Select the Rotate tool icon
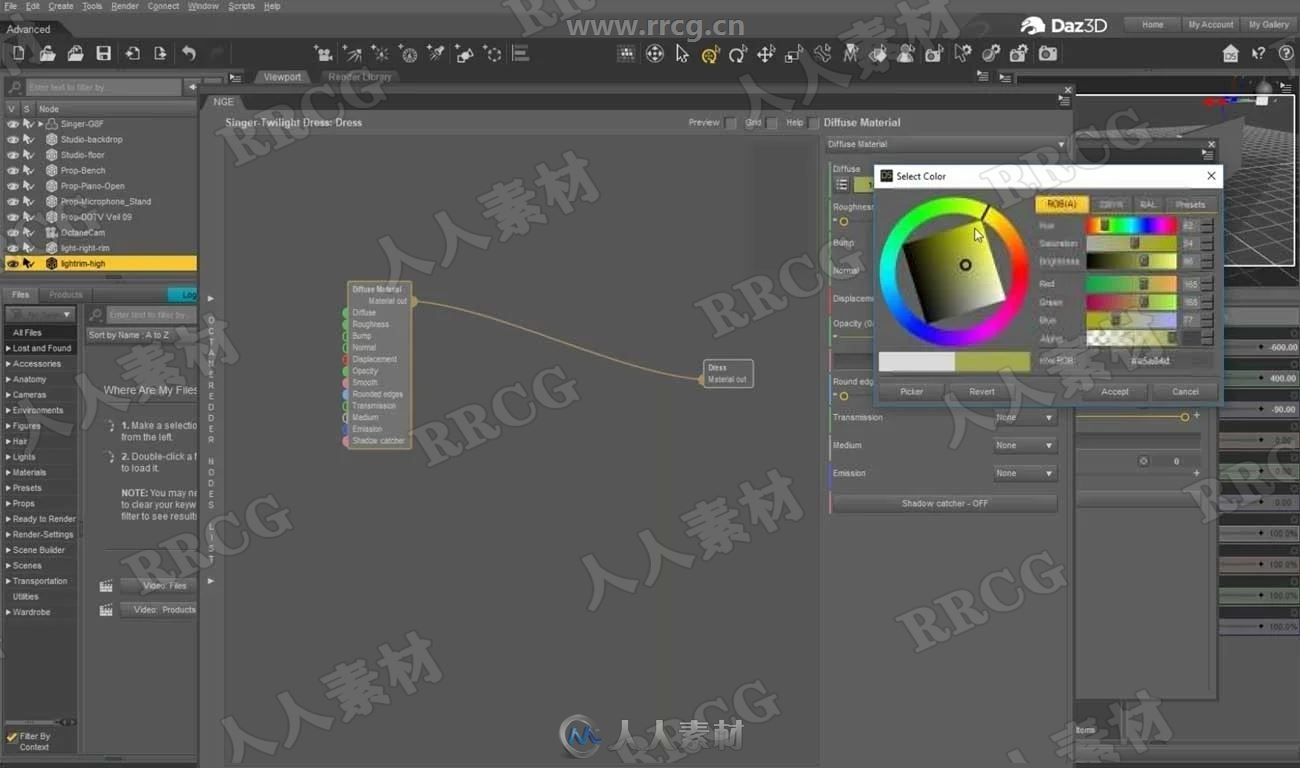This screenshot has height=768, width=1300. (738, 54)
